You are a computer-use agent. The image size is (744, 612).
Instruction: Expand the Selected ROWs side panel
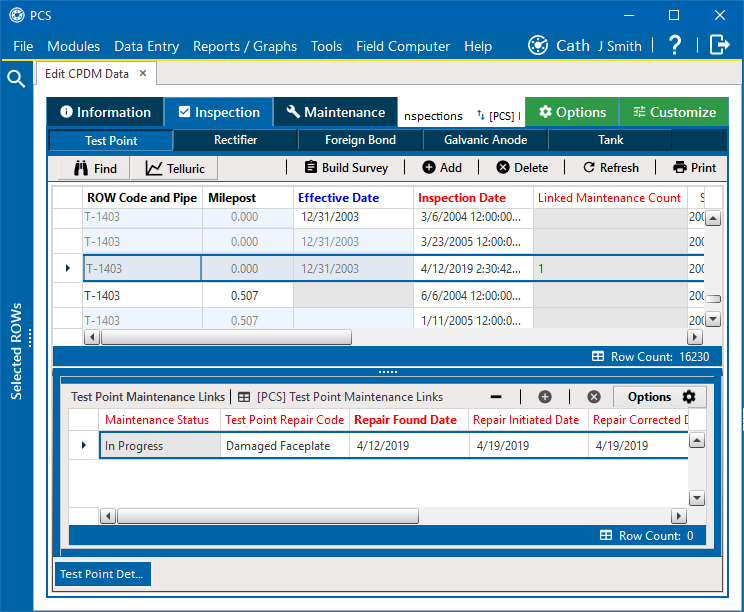click(16, 350)
